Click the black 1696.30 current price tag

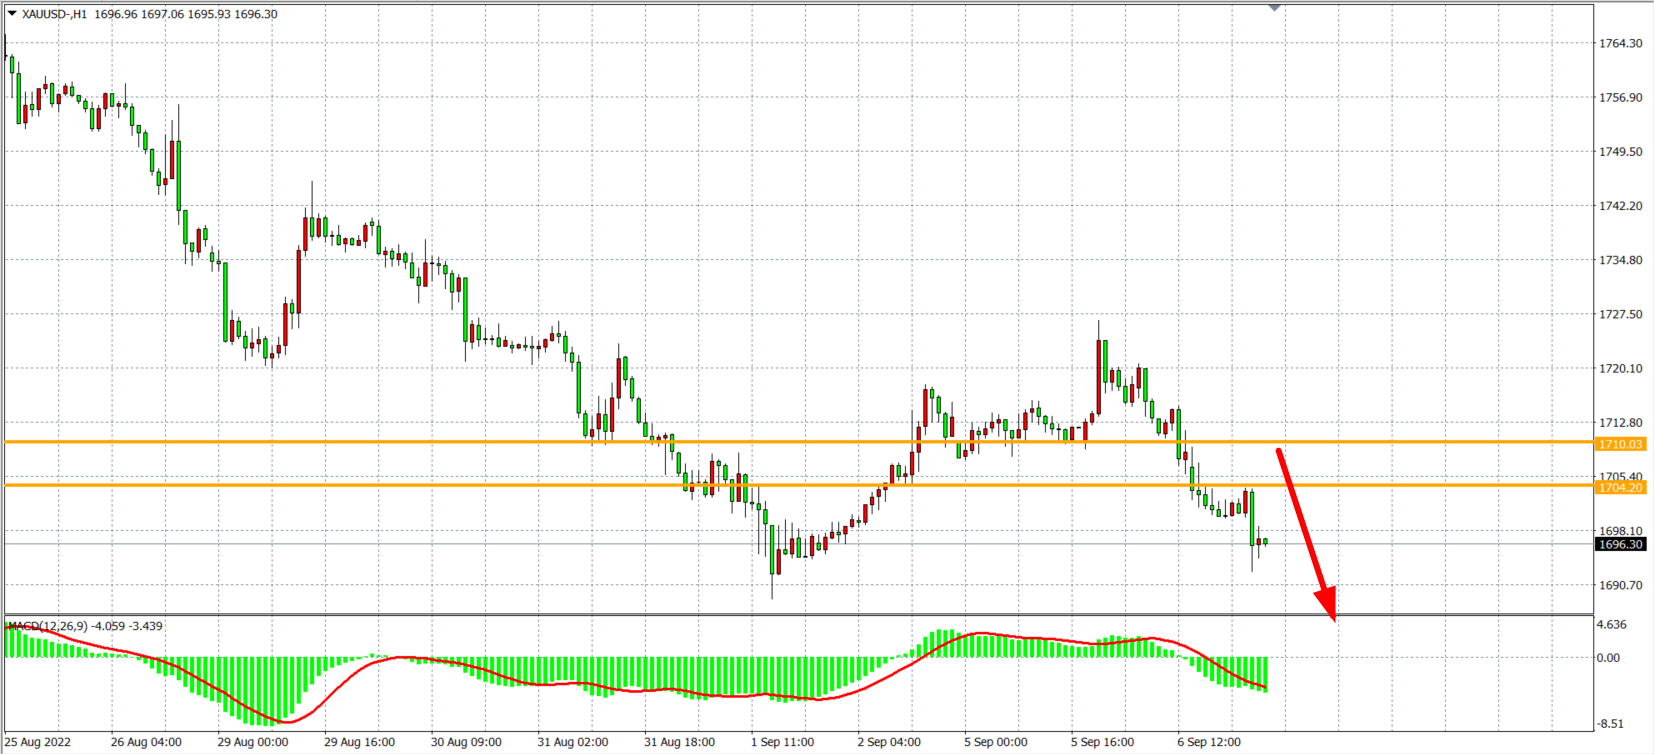(x=1620, y=545)
